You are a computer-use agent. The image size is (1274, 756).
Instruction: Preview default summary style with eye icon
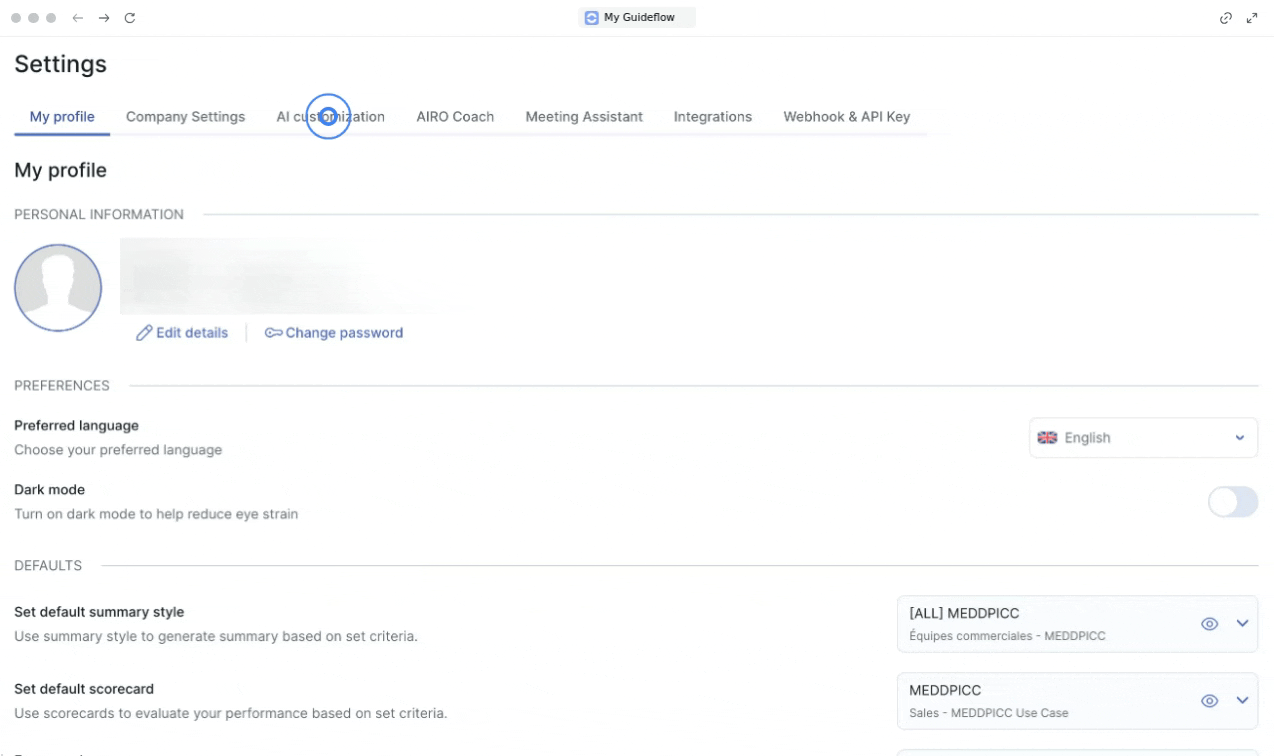[x=1209, y=624]
